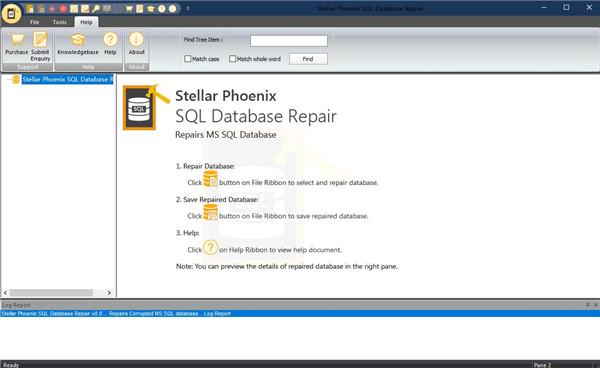Click the Purchase cart button in ribbon
Viewport: 600px width, 368px height.
click(16, 44)
